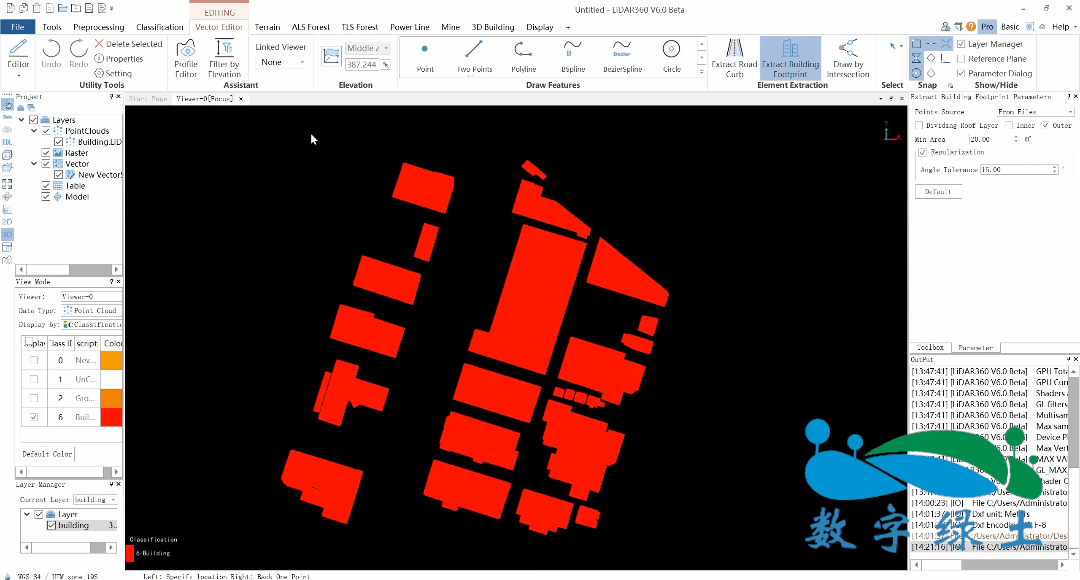Switch to the 3D Building ribbon tab
Image resolution: width=1080 pixels, height=580 pixels.
tap(492, 27)
